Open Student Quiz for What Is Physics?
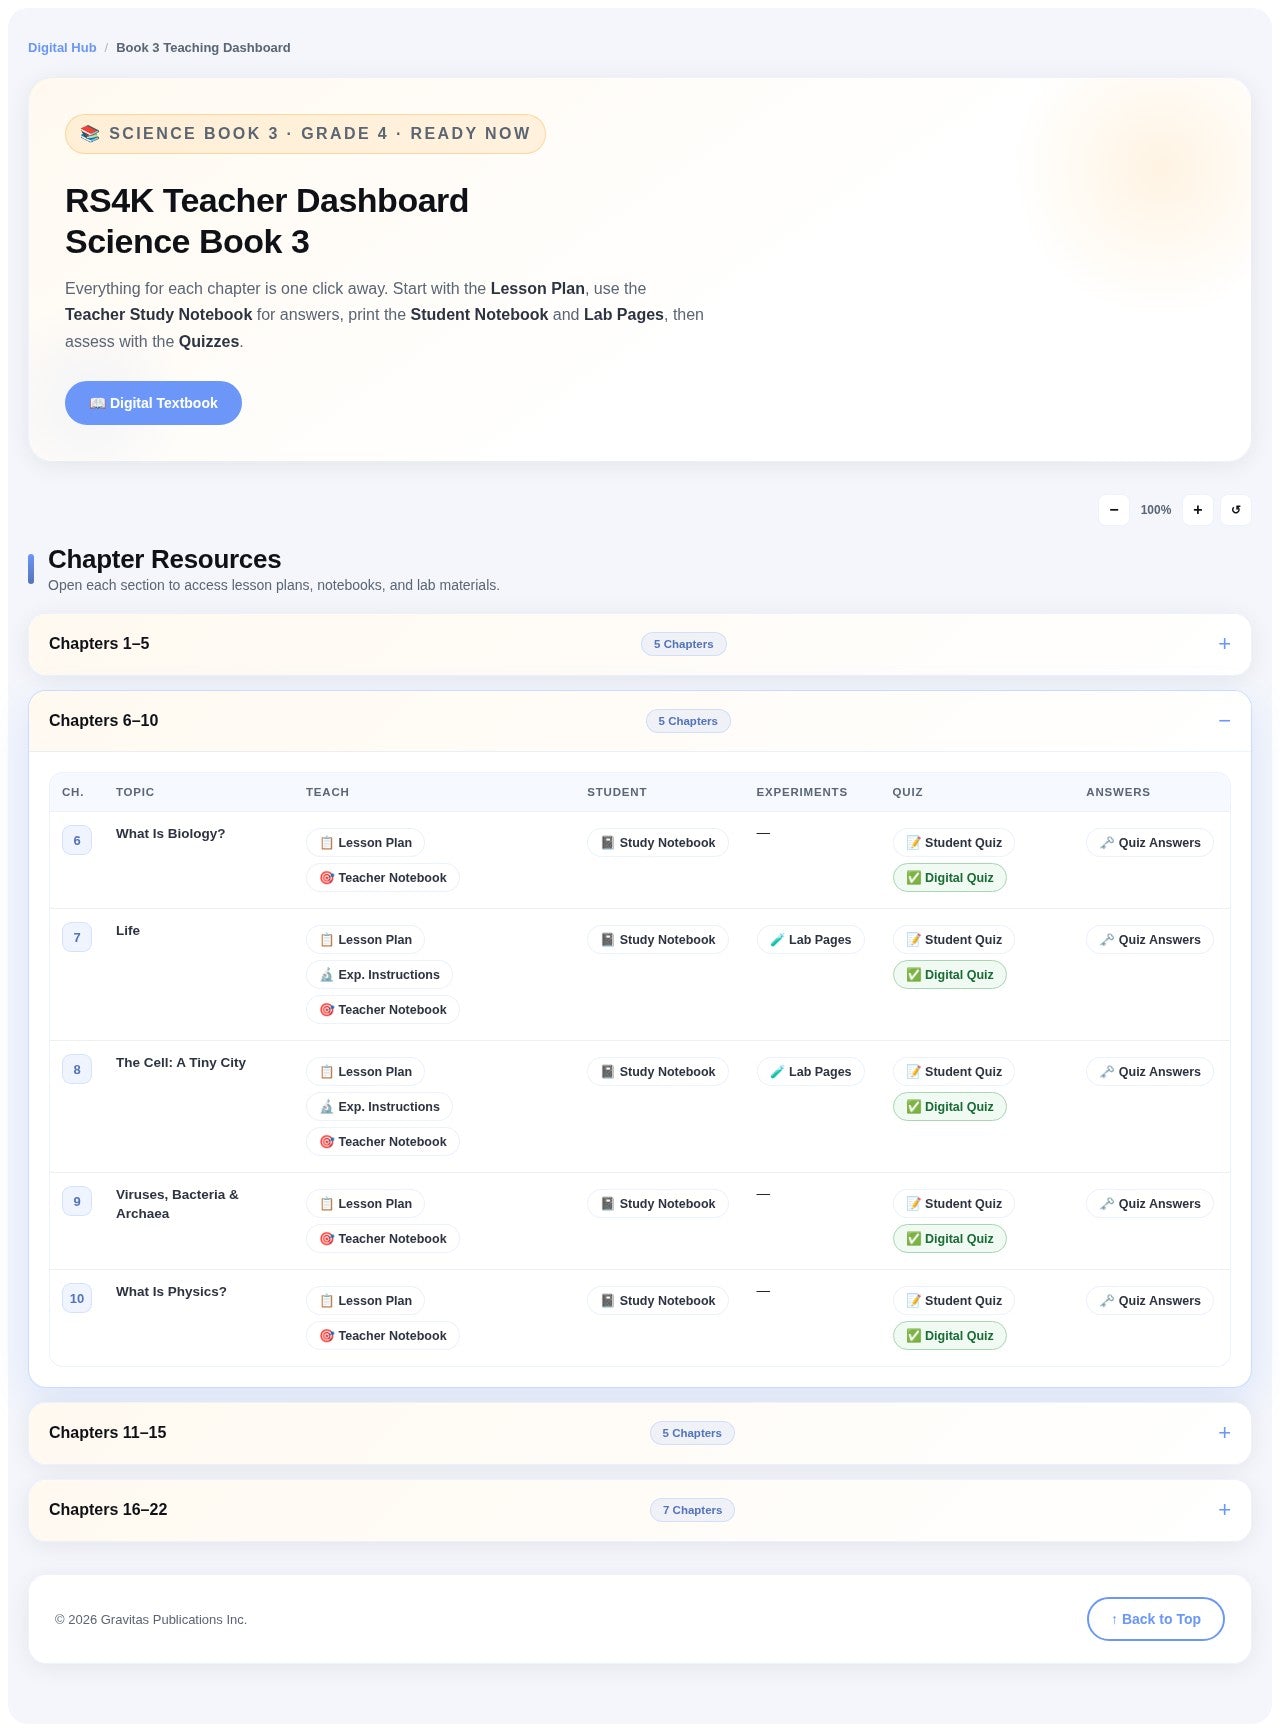This screenshot has width=1280, height=1732. (x=954, y=1301)
